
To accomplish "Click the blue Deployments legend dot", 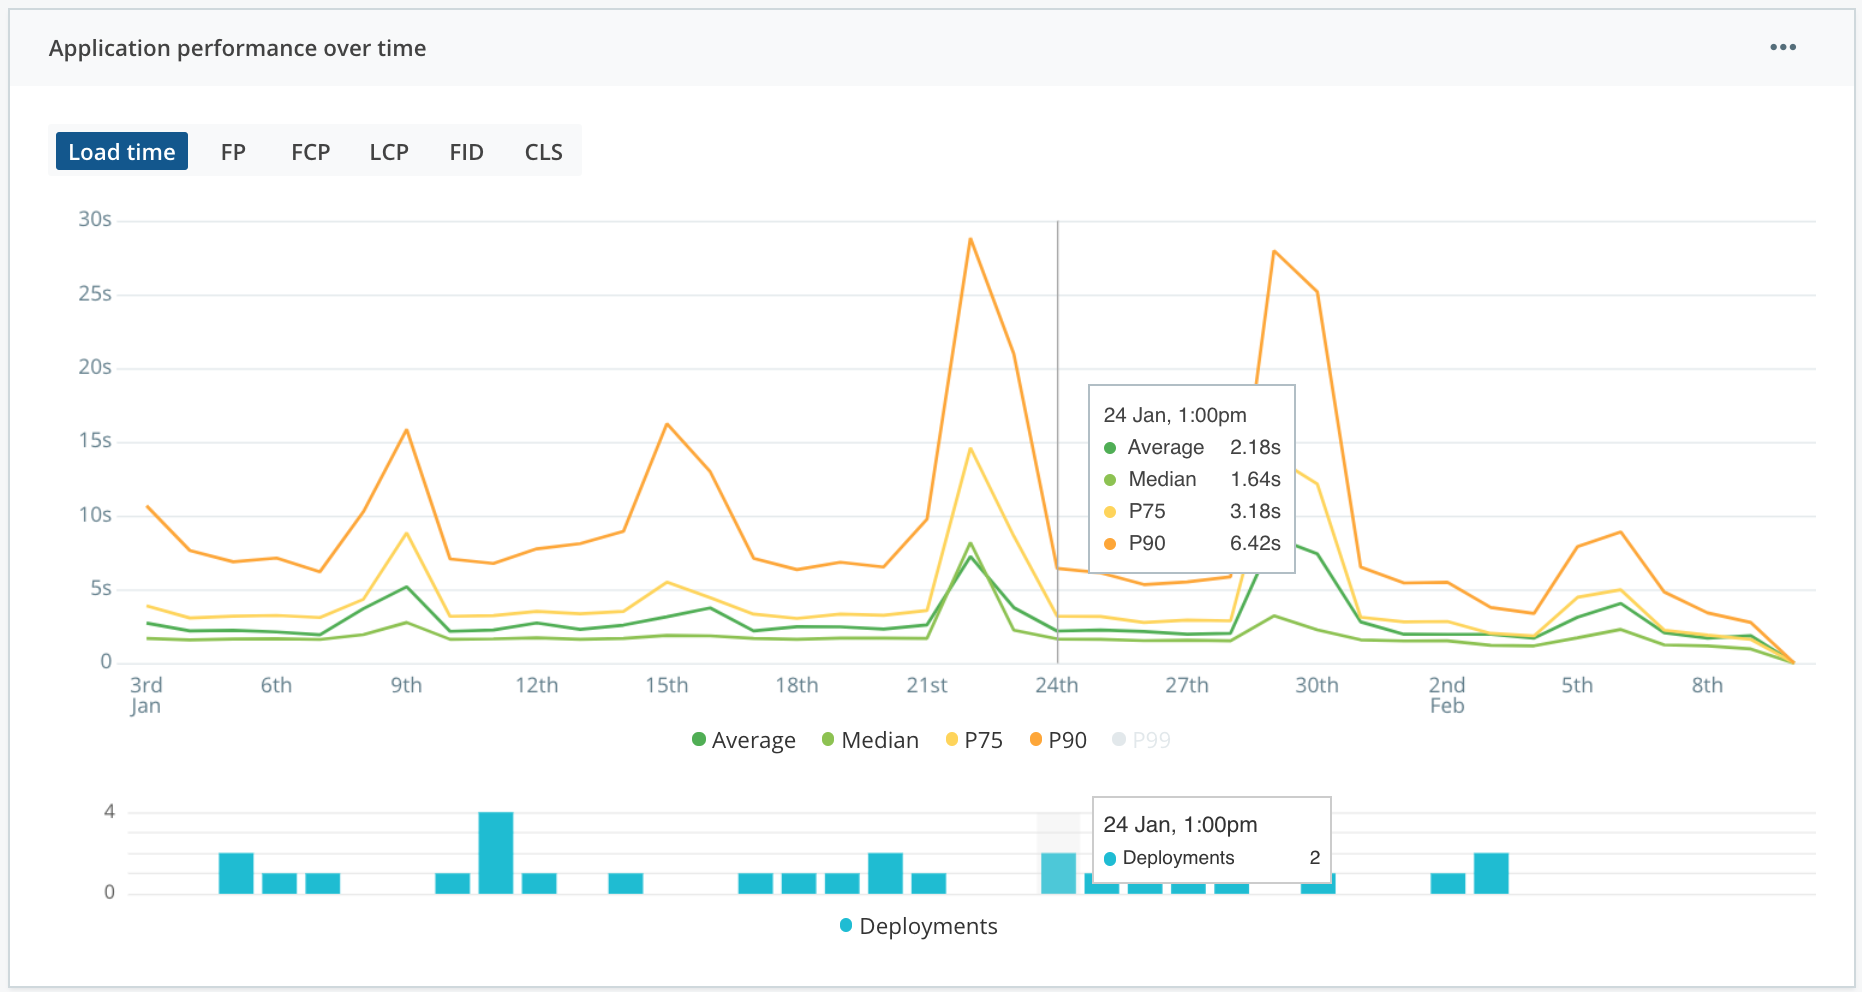I will coord(844,926).
